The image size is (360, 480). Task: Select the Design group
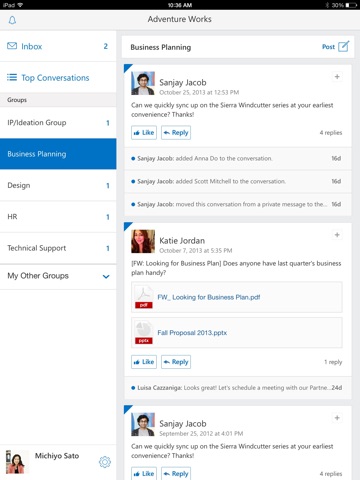[x=58, y=185]
